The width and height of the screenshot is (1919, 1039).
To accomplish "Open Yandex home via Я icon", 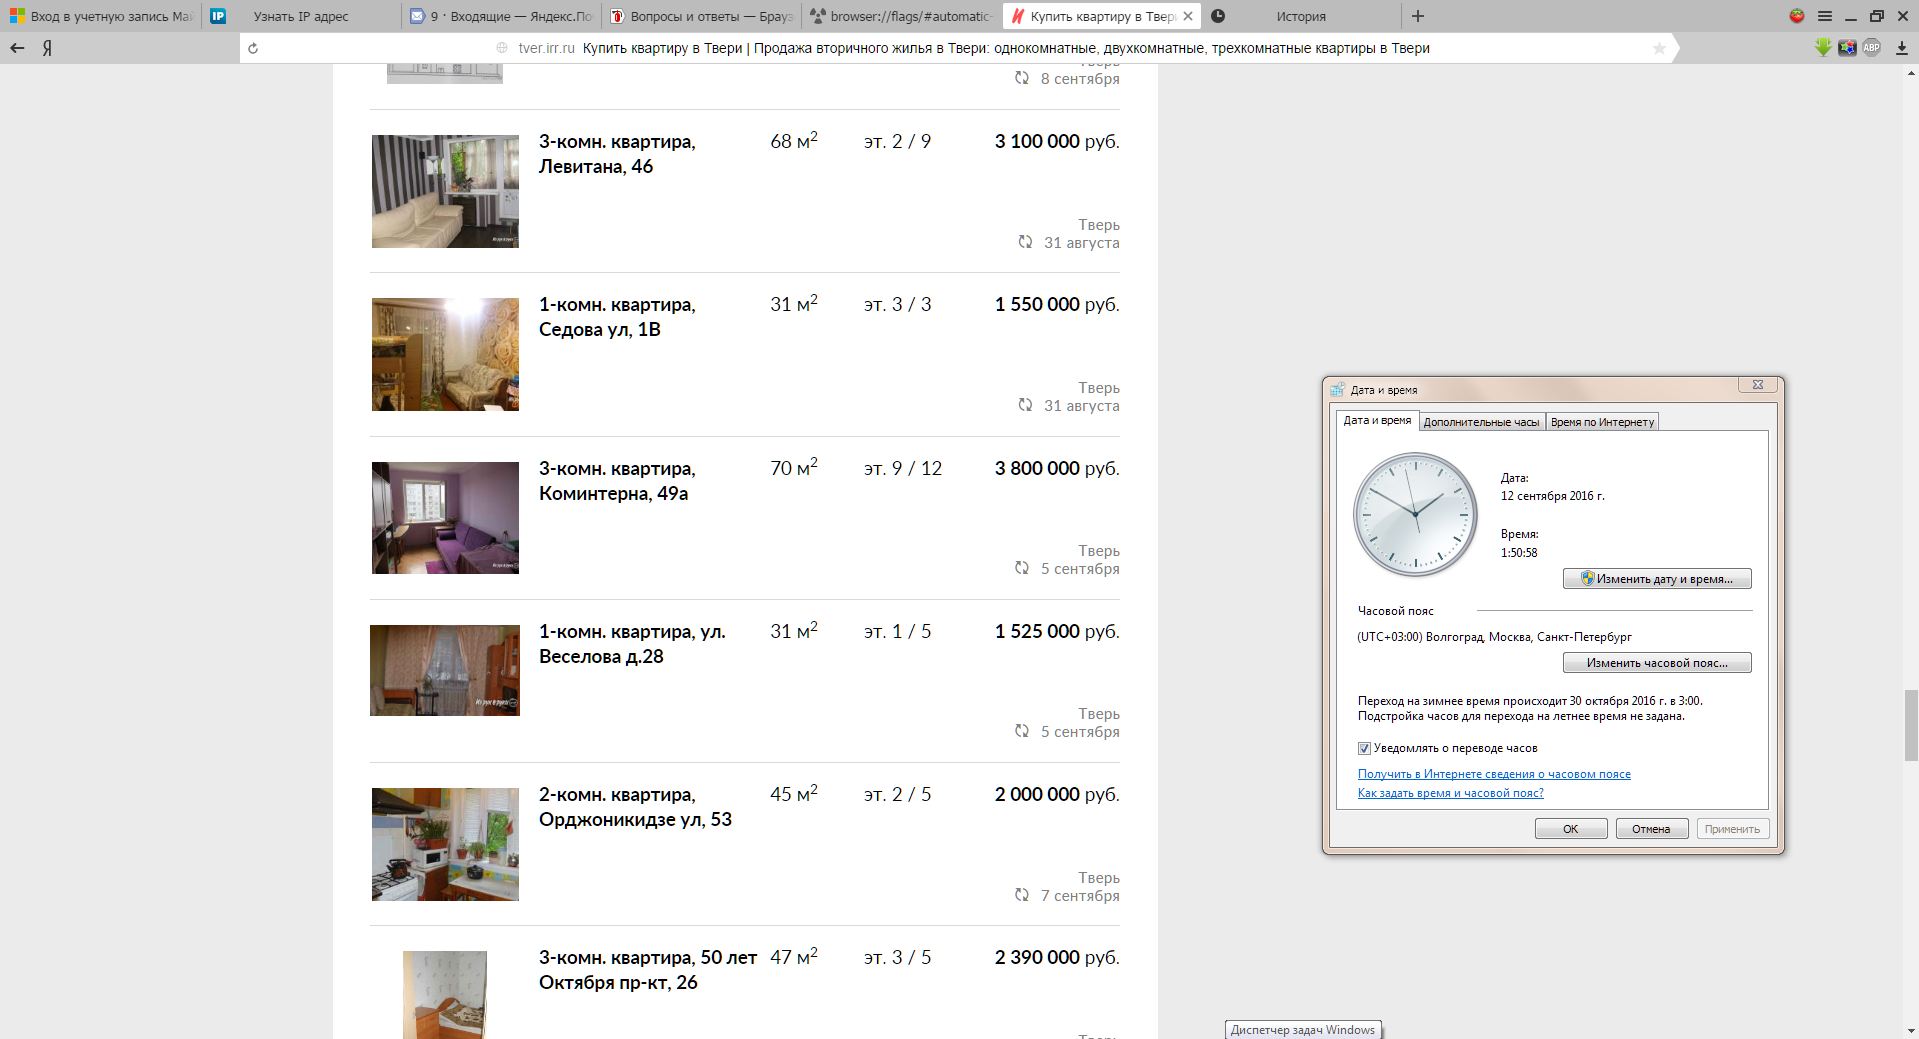I will click(x=47, y=48).
